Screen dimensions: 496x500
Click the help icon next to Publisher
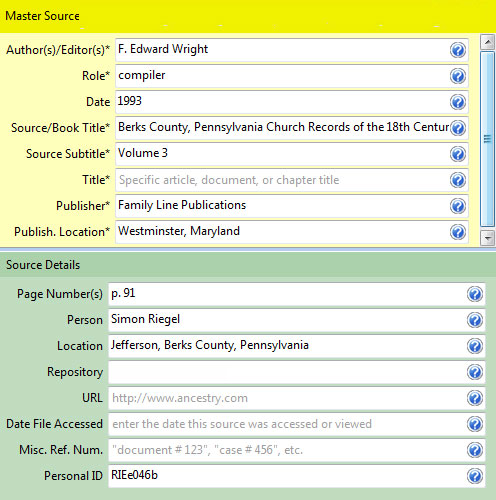(458, 206)
